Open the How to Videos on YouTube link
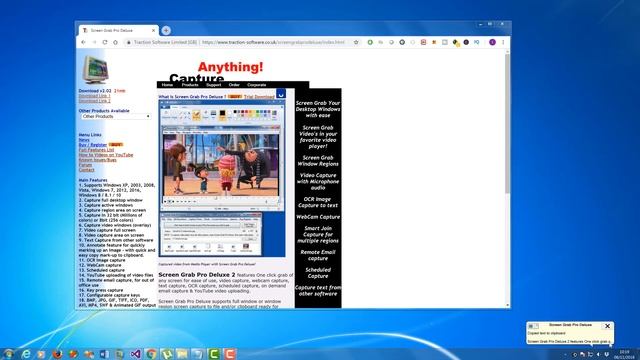The image size is (640, 360). (x=106, y=155)
